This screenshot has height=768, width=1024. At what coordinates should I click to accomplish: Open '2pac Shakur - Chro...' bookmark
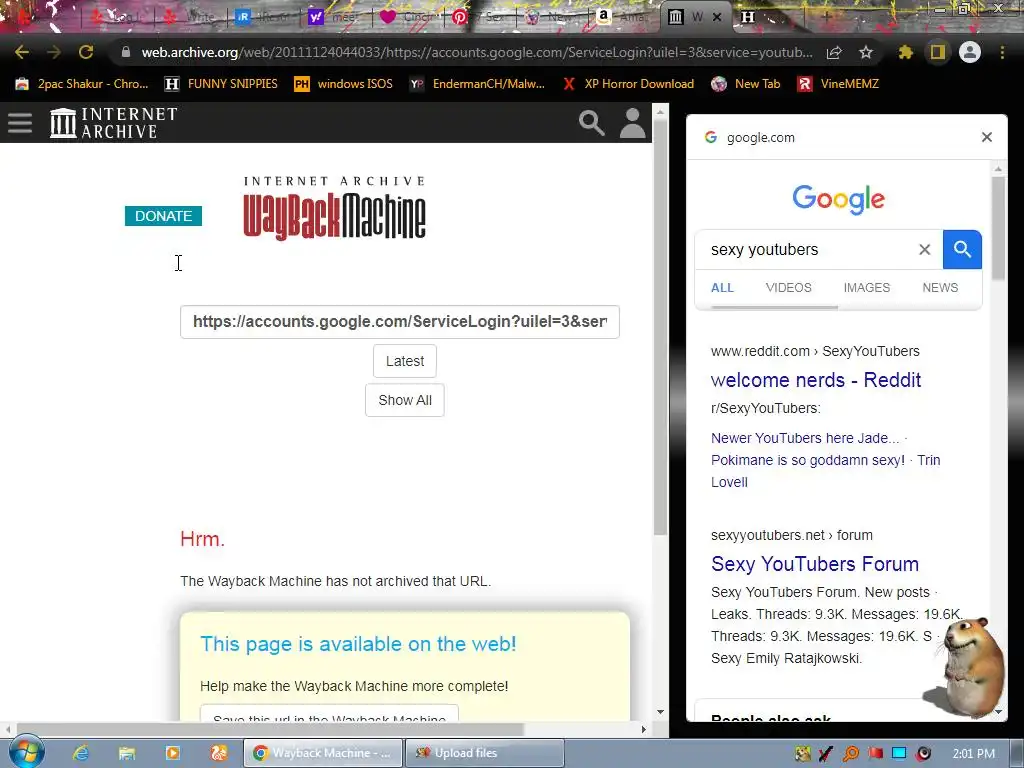tap(82, 84)
